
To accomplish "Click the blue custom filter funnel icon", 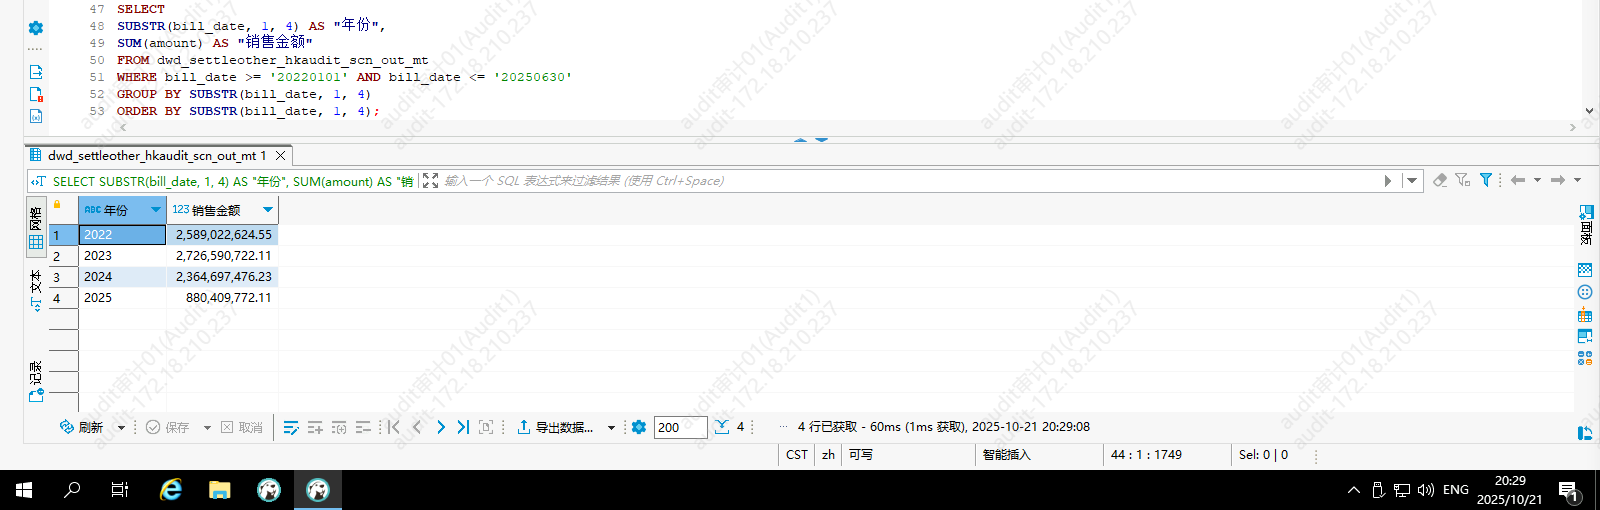I will [1486, 180].
